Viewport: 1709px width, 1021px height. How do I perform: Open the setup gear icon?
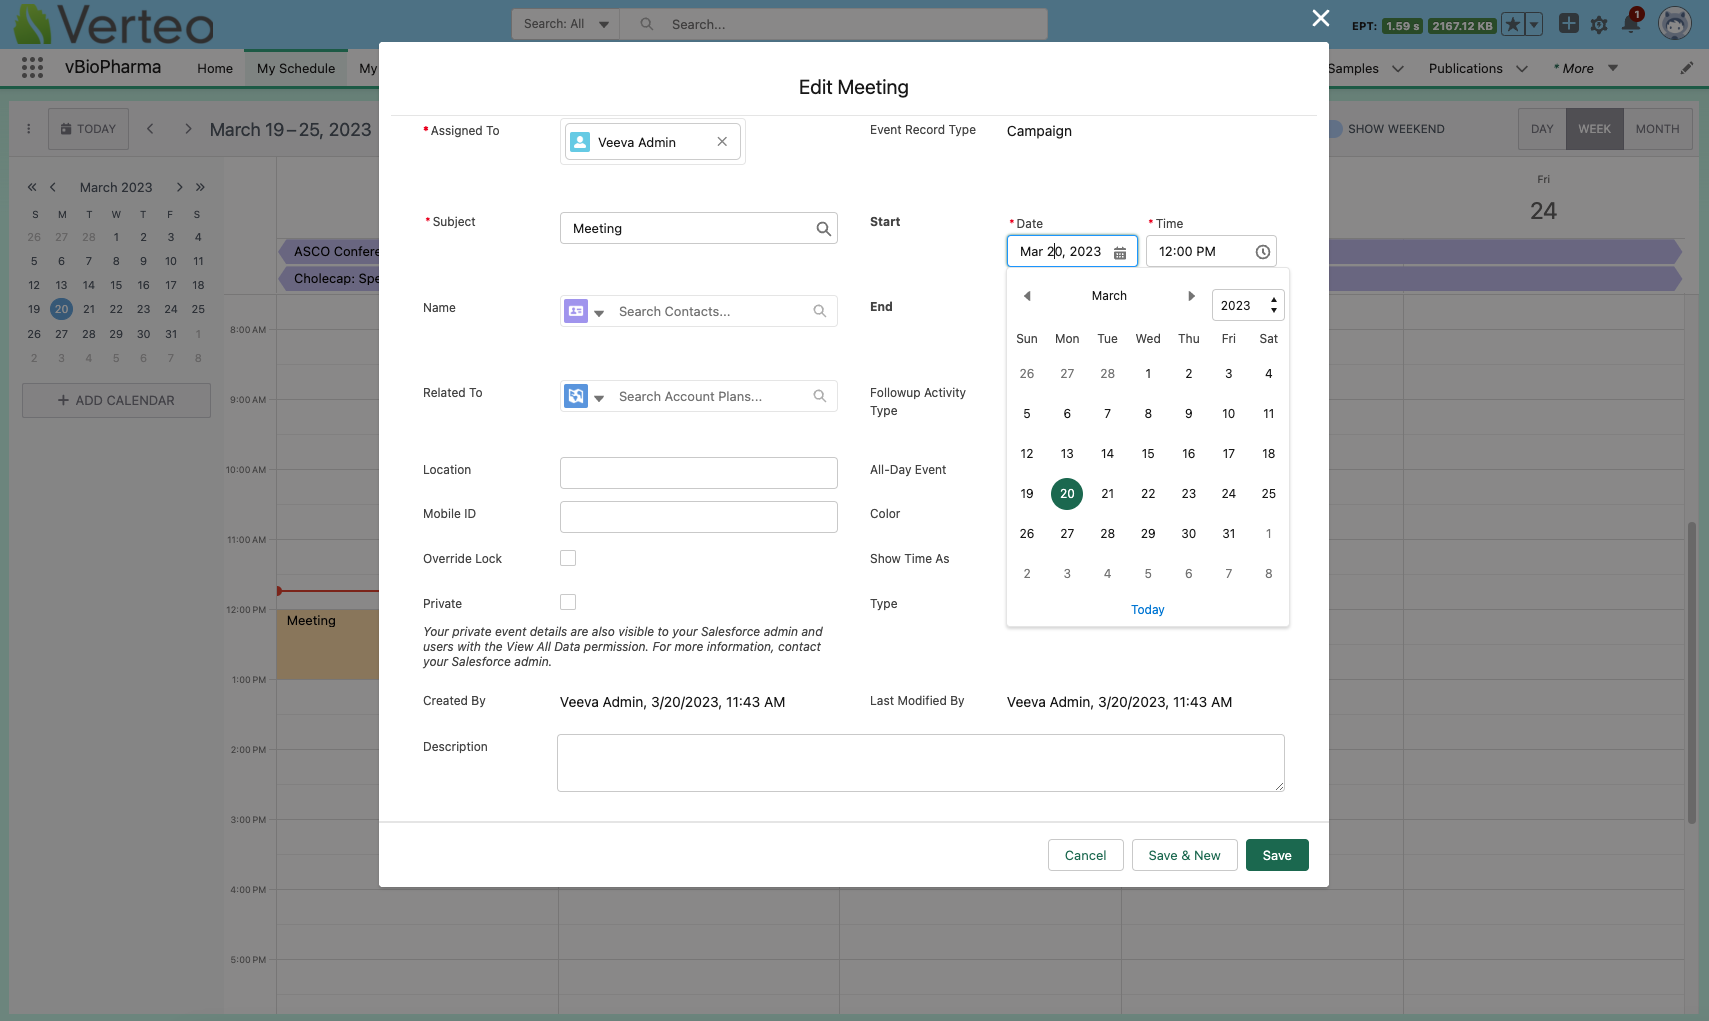click(x=1599, y=25)
